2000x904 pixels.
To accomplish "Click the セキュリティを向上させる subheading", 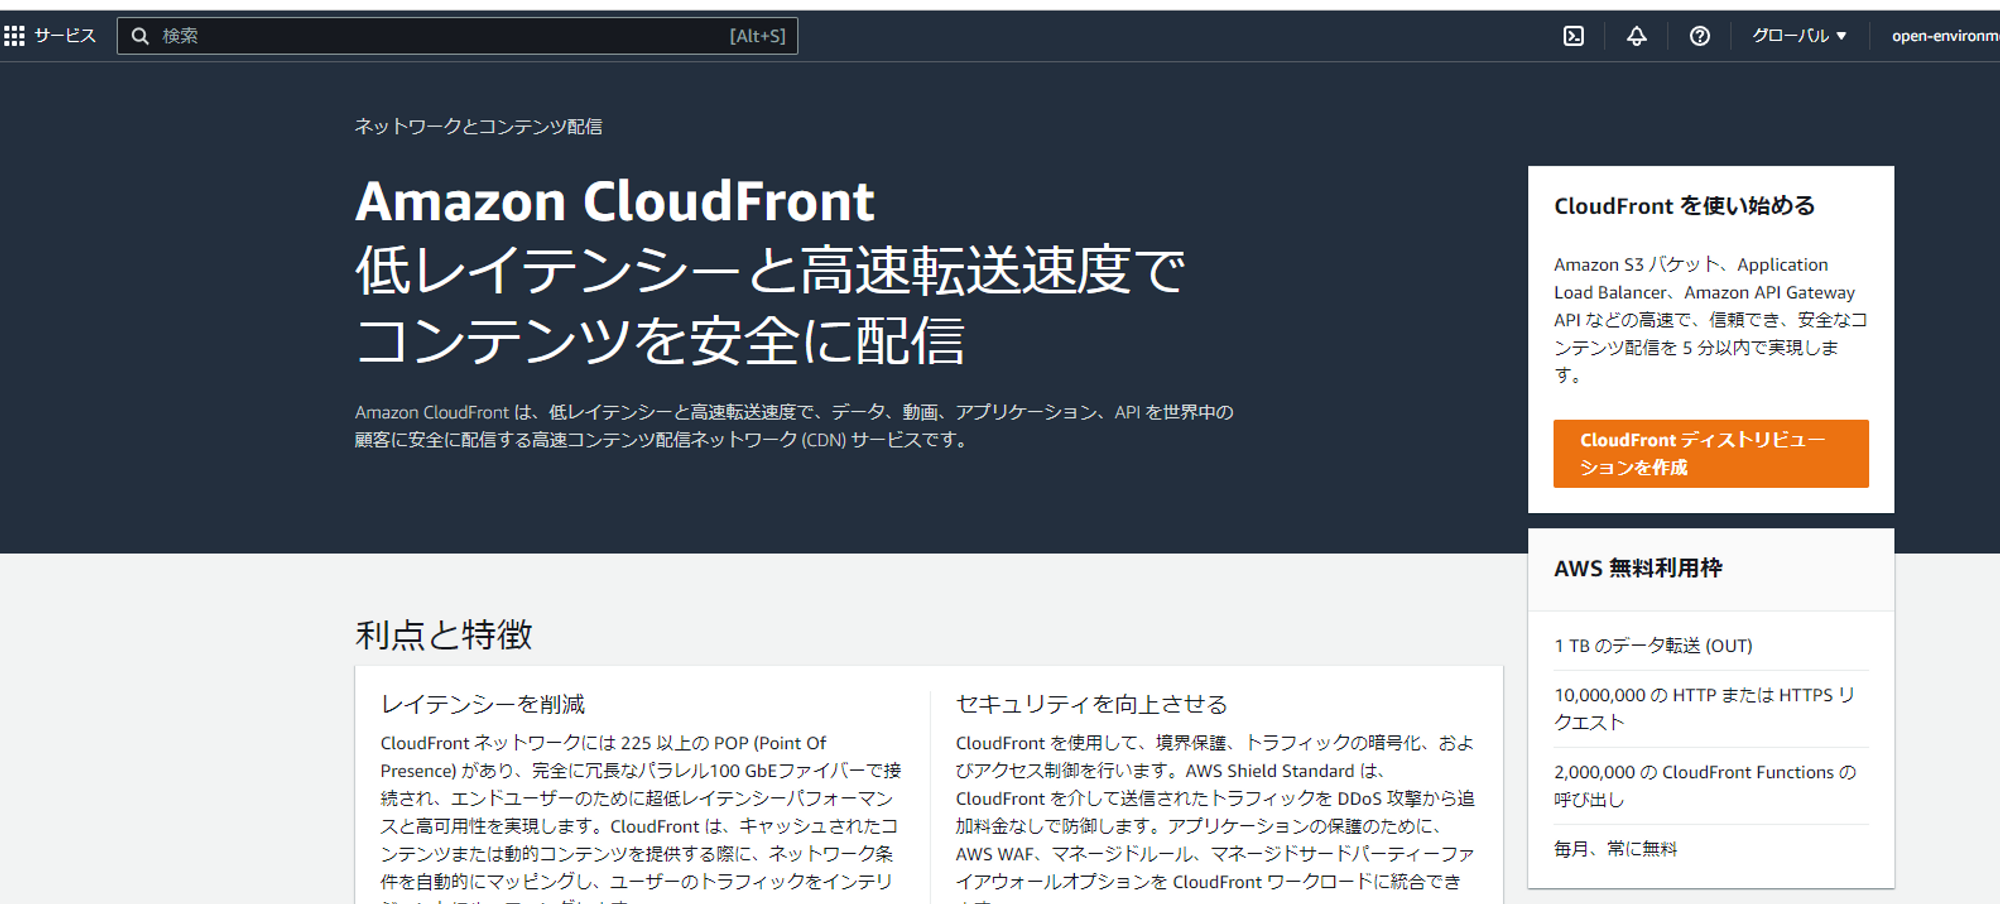I will tap(1091, 704).
